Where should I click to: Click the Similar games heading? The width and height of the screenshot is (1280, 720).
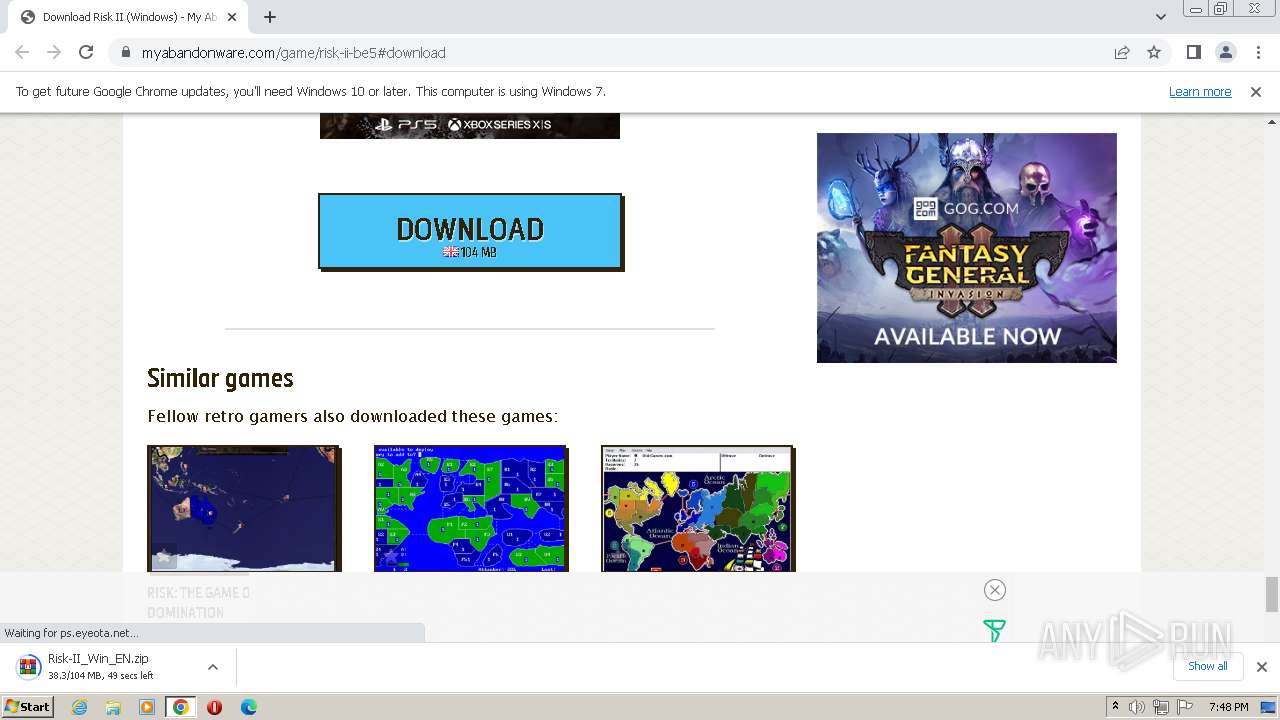[220, 378]
